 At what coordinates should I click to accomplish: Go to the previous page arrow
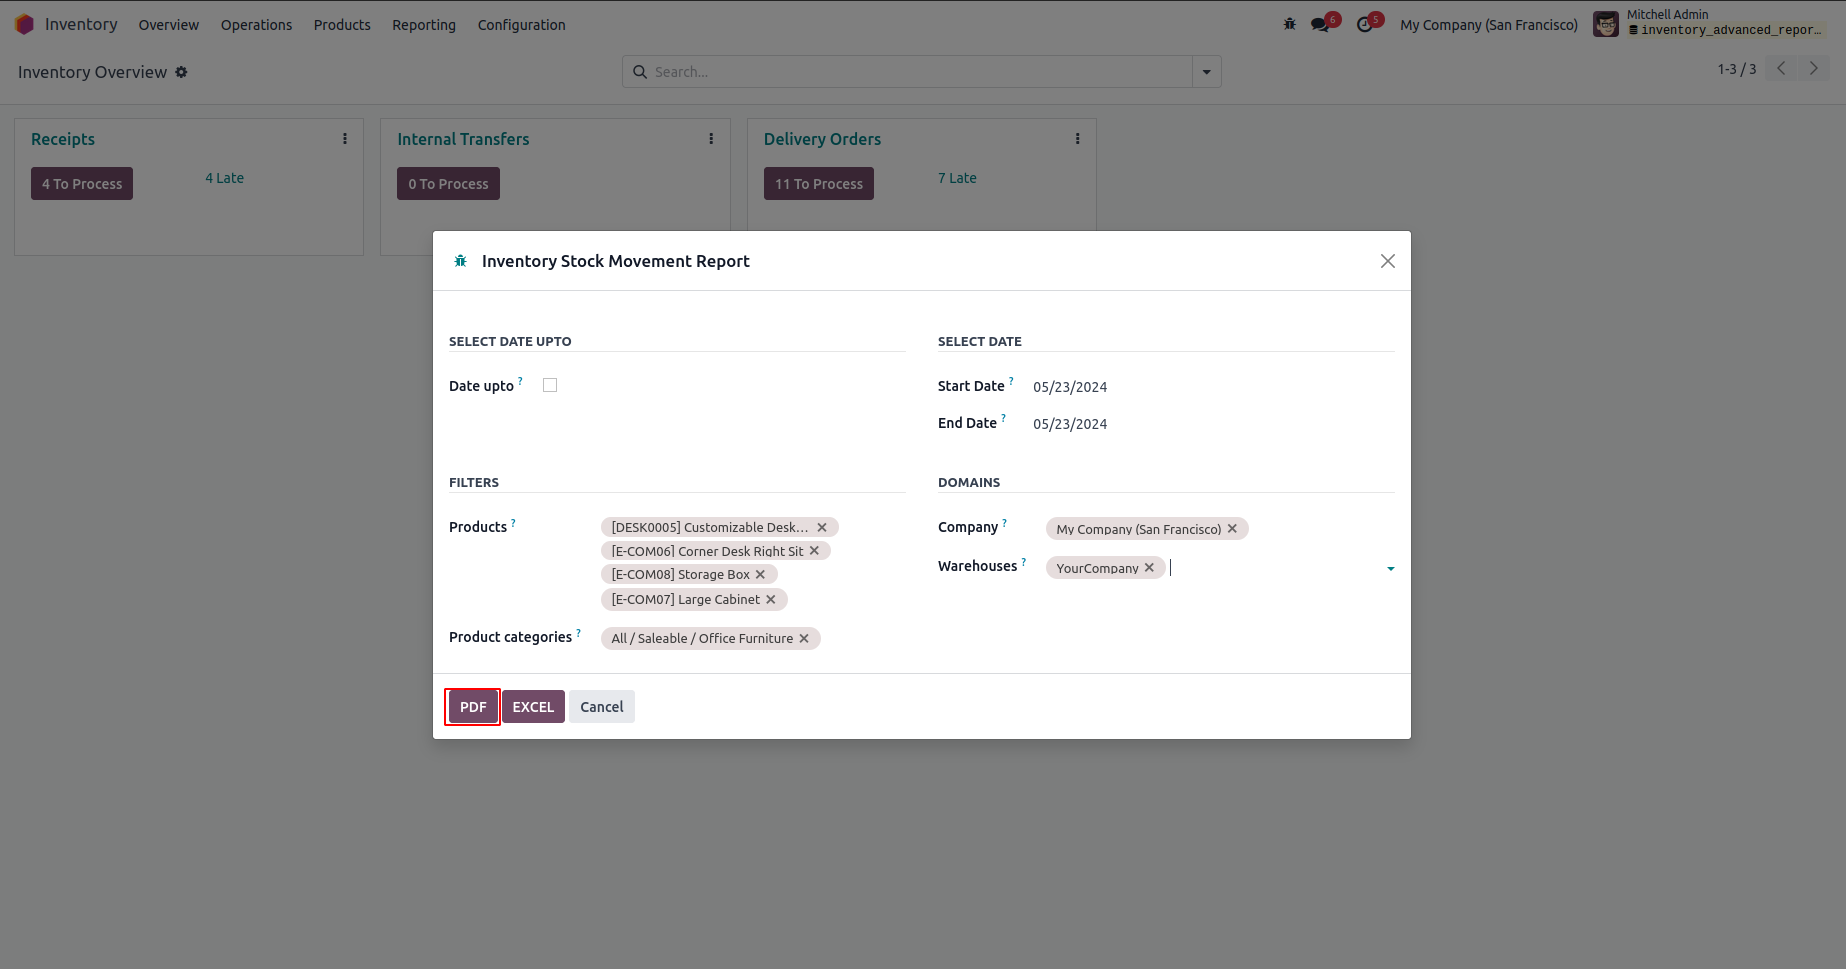[1781, 68]
